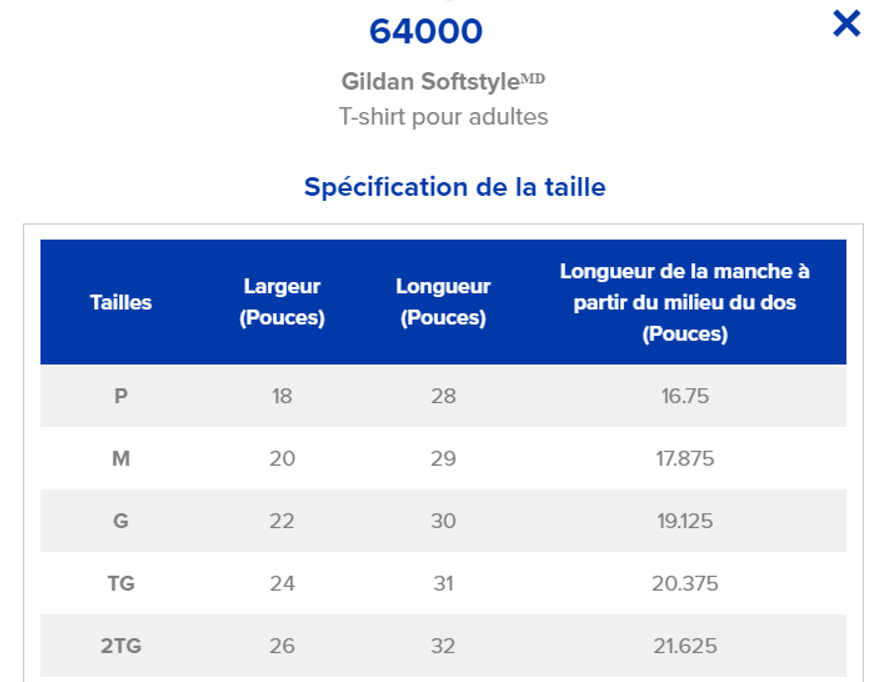The height and width of the screenshot is (682, 895).
Task: Click the 18 width value for size P
Action: click(282, 396)
